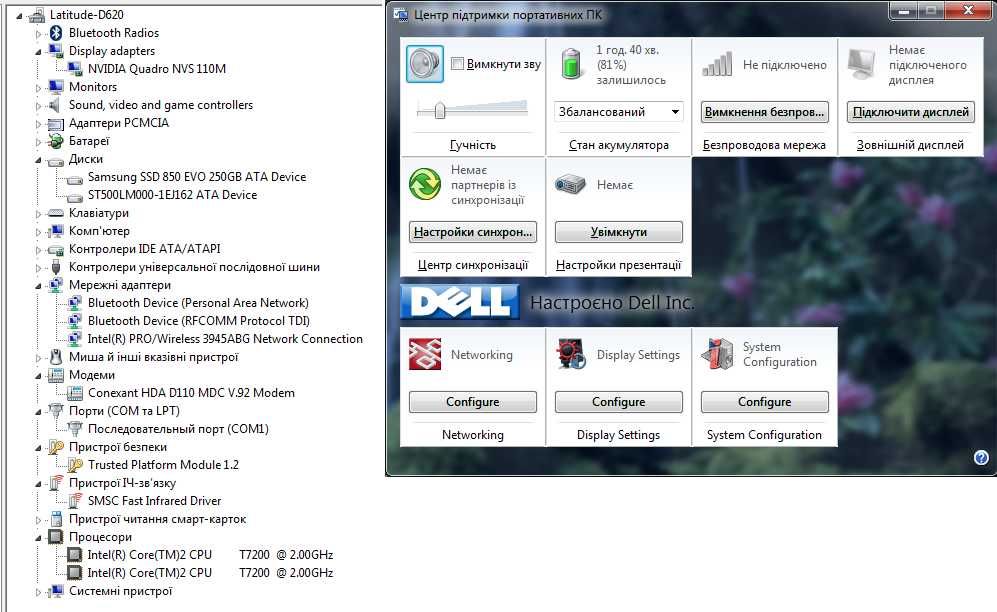
Task: Expand the Системні пристрої node
Action: click(38, 592)
